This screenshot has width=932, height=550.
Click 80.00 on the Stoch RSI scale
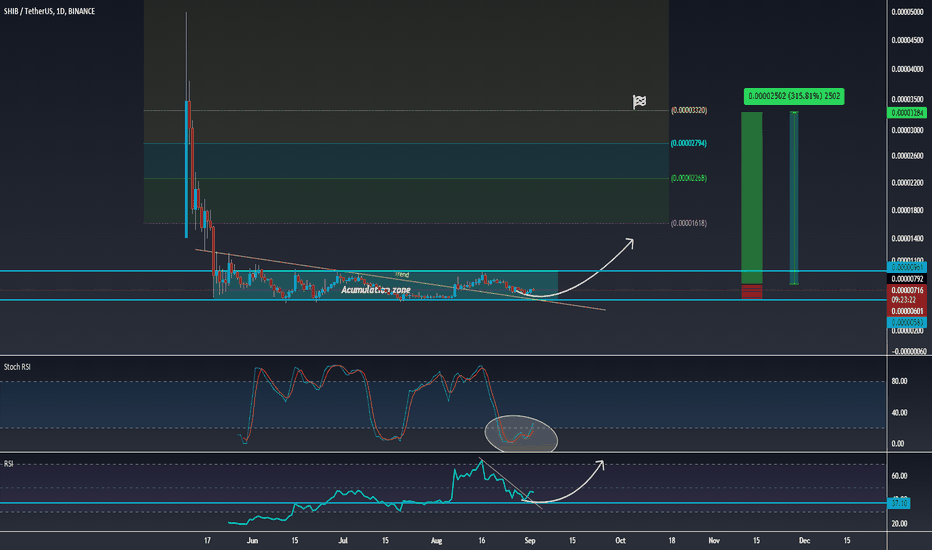tap(899, 381)
